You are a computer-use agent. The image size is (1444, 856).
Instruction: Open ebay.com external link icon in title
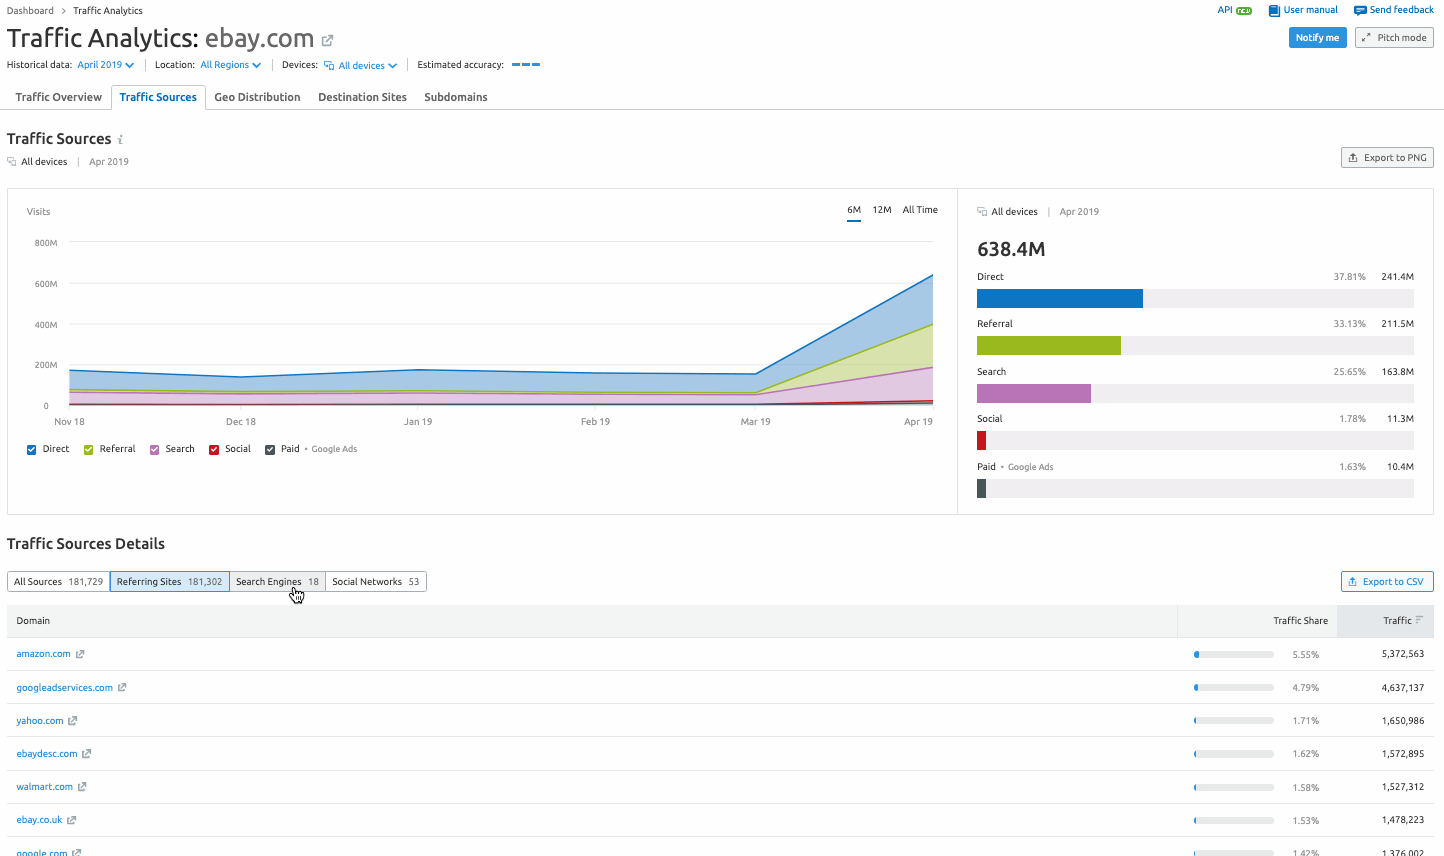(x=327, y=41)
